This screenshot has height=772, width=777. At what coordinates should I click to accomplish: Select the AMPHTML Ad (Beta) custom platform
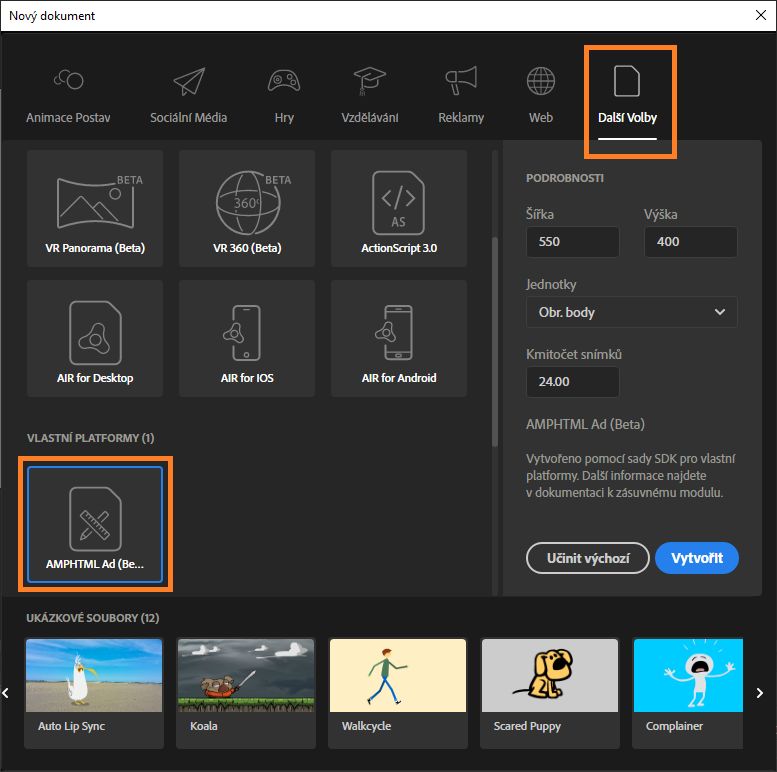[95, 524]
